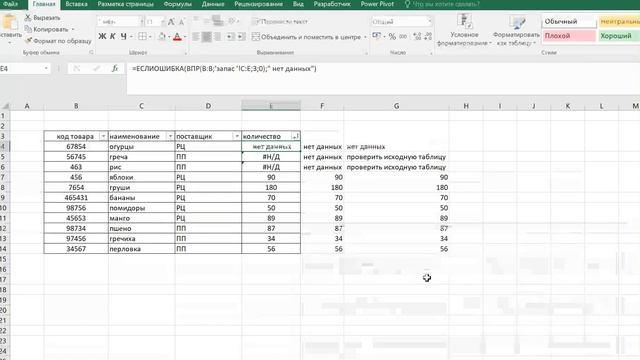Click Объединить и поместить в центре
Screen dimensions: 640x360
click(x=306, y=37)
